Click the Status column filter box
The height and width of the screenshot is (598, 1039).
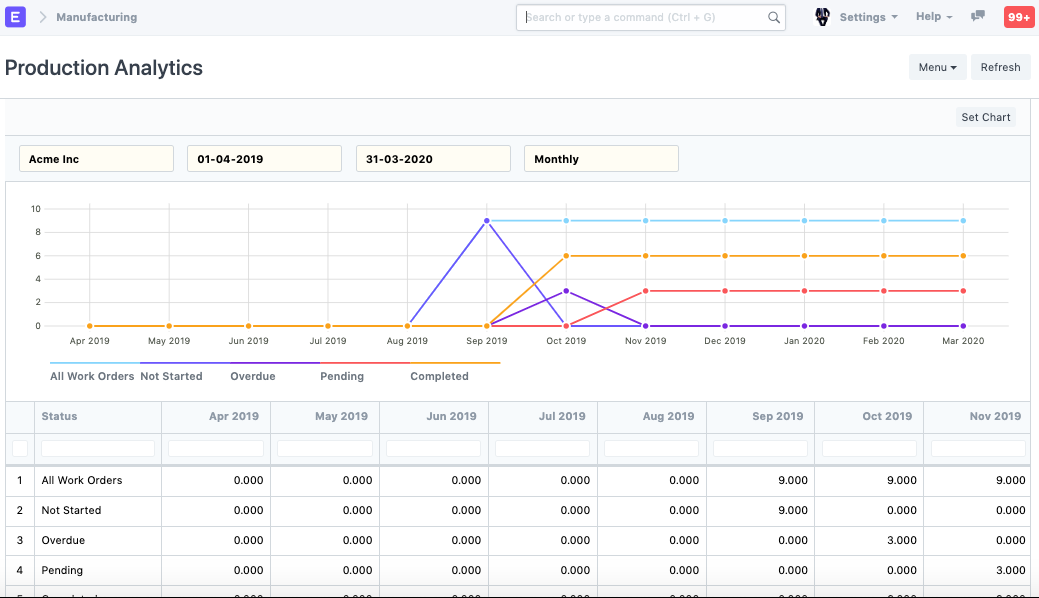click(x=98, y=449)
